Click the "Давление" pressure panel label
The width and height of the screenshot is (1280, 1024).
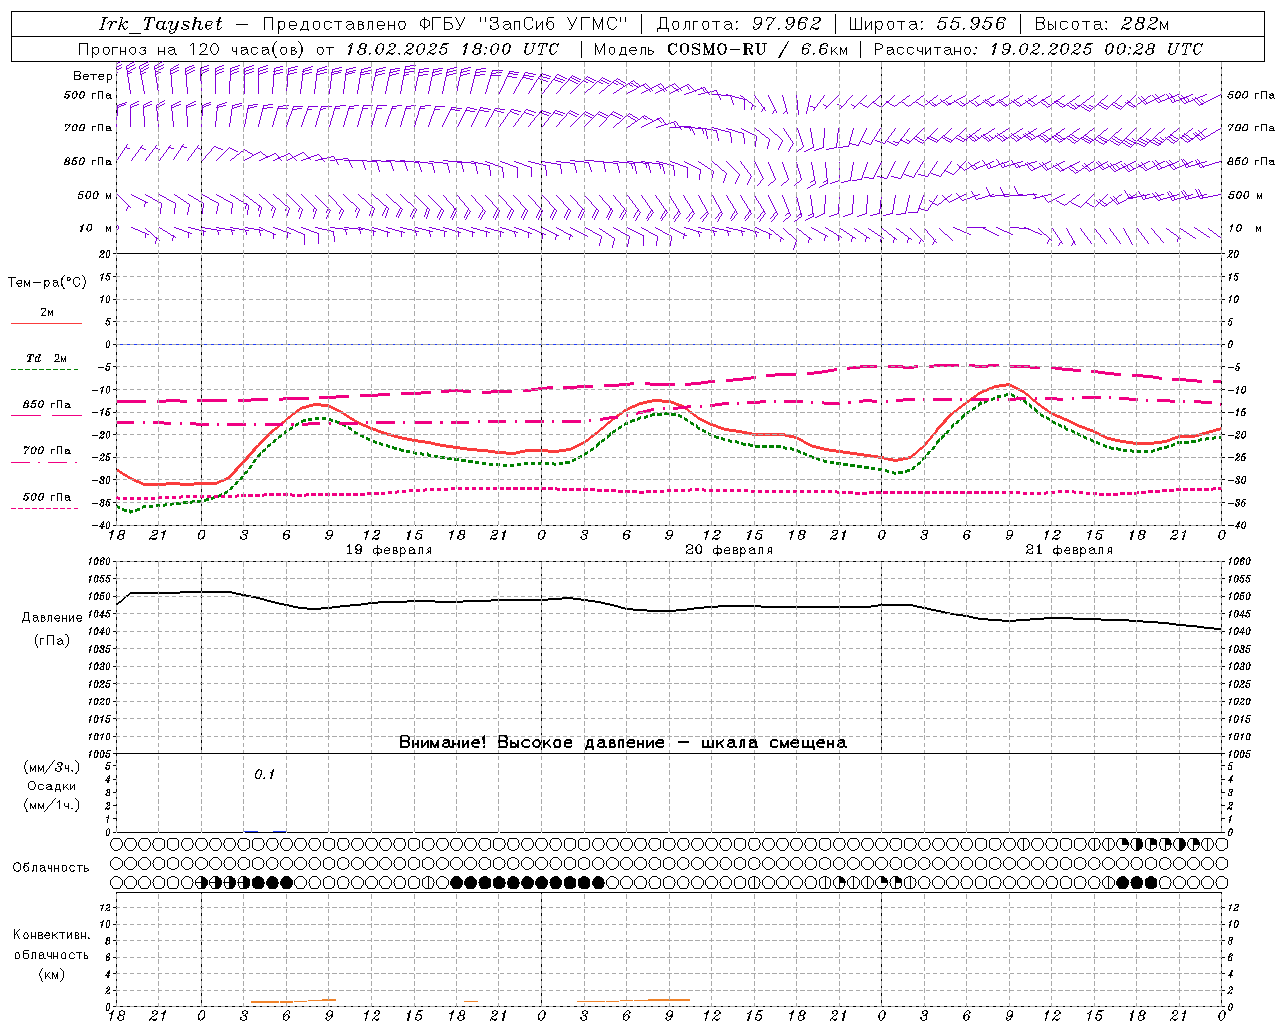(x=52, y=618)
